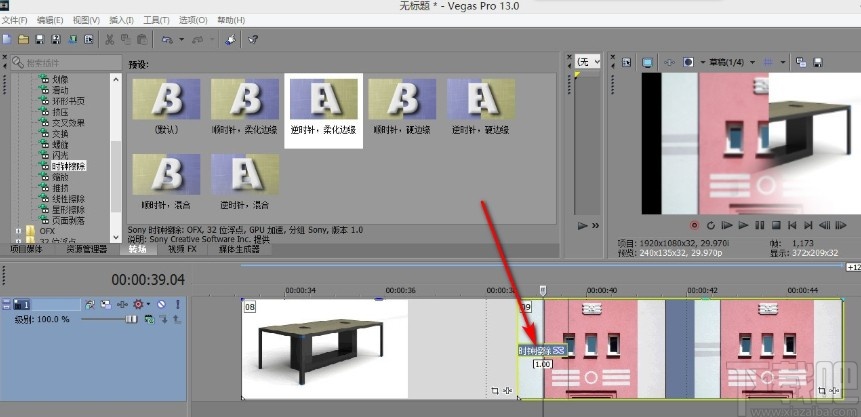This screenshot has width=861, height=417.
Task: Open the 编辑(E) menu
Action: [x=50, y=20]
